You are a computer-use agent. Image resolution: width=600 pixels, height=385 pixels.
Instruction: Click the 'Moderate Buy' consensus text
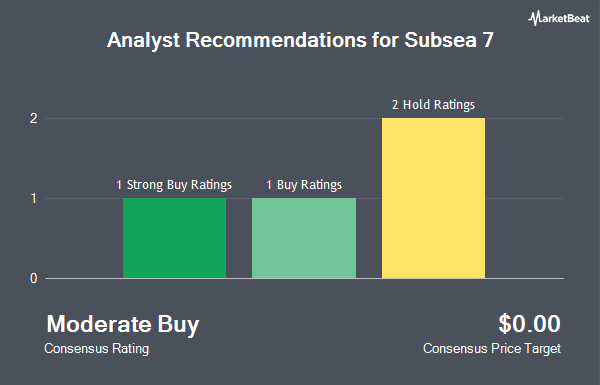click(123, 324)
